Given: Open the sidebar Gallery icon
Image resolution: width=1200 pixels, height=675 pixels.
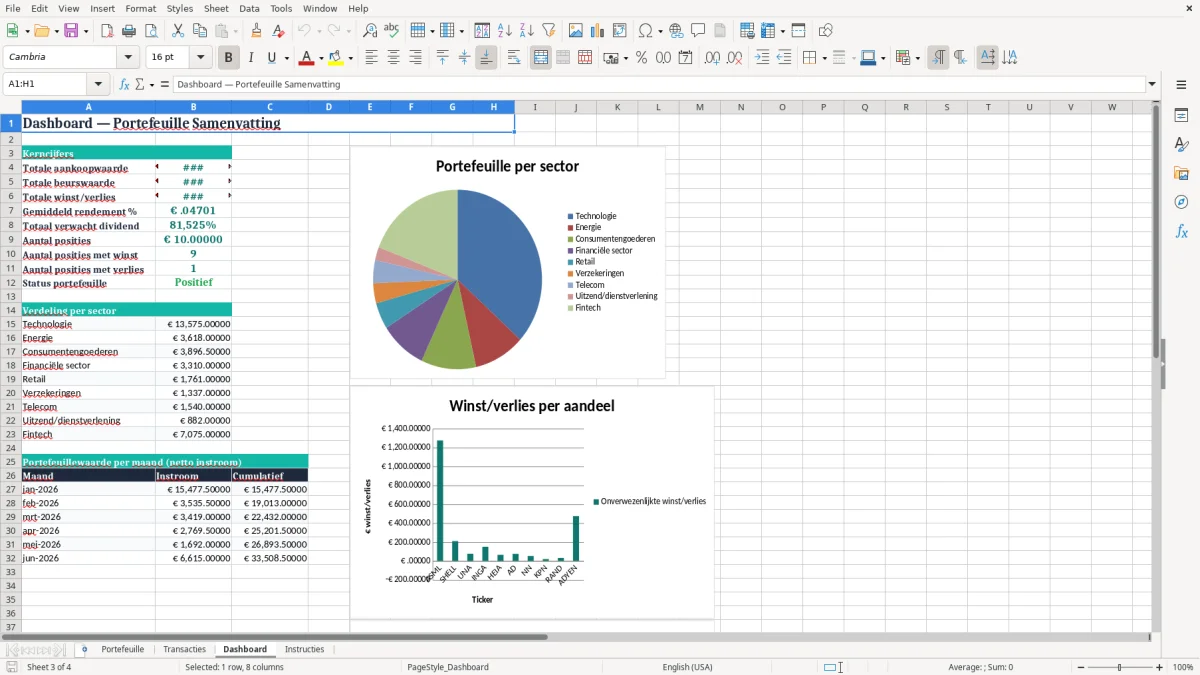Looking at the screenshot, I should (1182, 173).
